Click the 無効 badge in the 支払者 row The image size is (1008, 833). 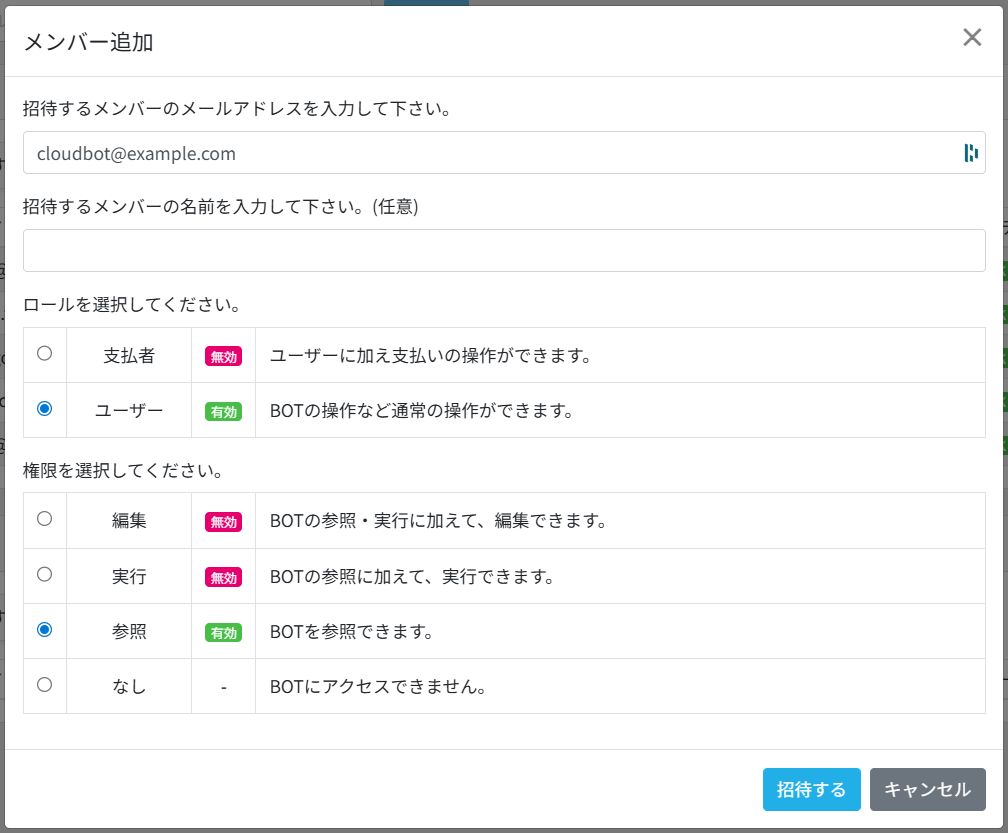223,356
